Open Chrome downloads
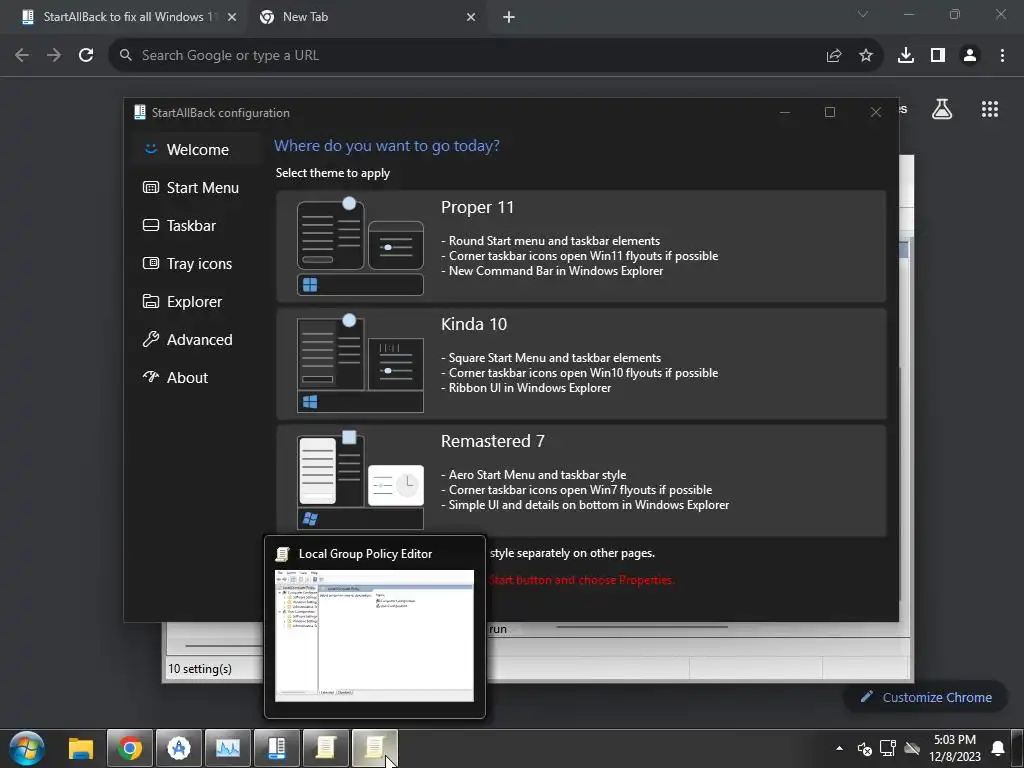 (906, 56)
